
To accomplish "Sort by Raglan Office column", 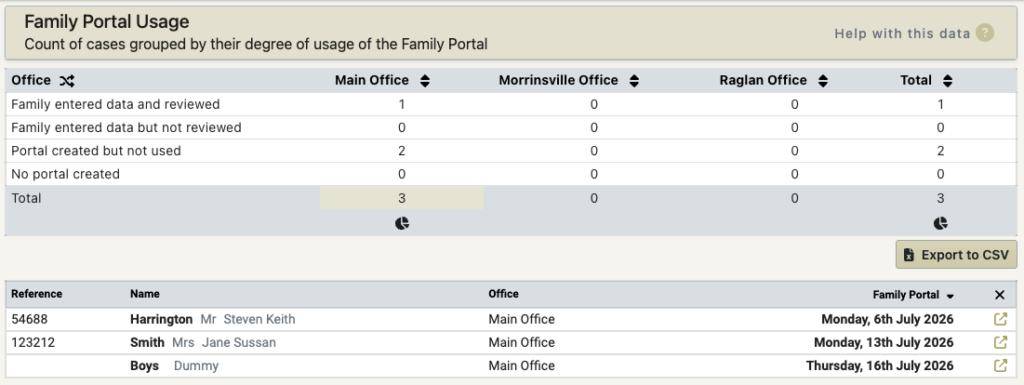I will click(823, 81).
